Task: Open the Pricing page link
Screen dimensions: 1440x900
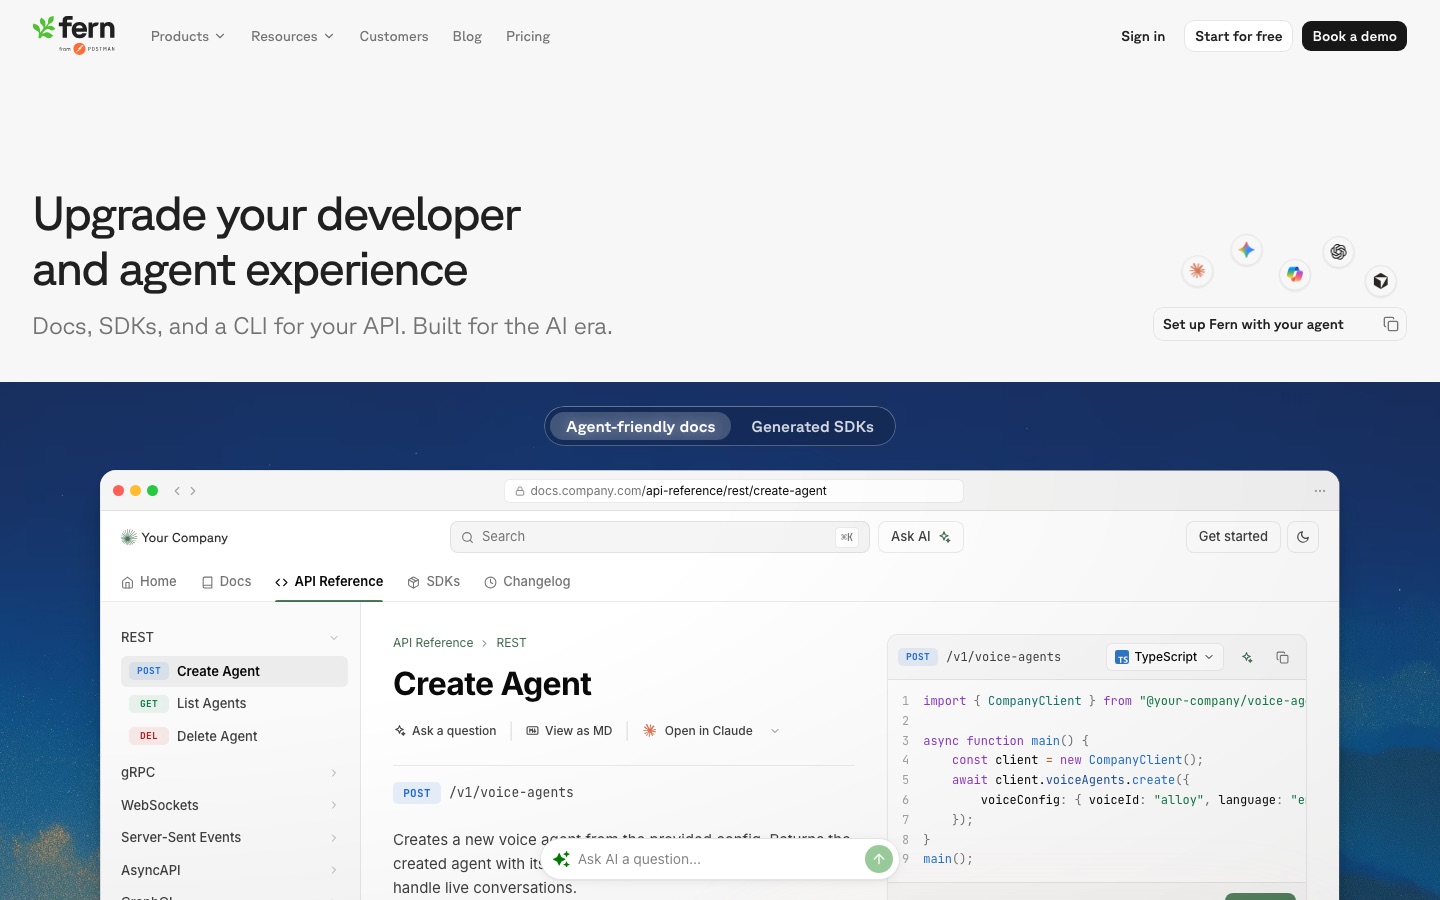Action: click(x=528, y=36)
